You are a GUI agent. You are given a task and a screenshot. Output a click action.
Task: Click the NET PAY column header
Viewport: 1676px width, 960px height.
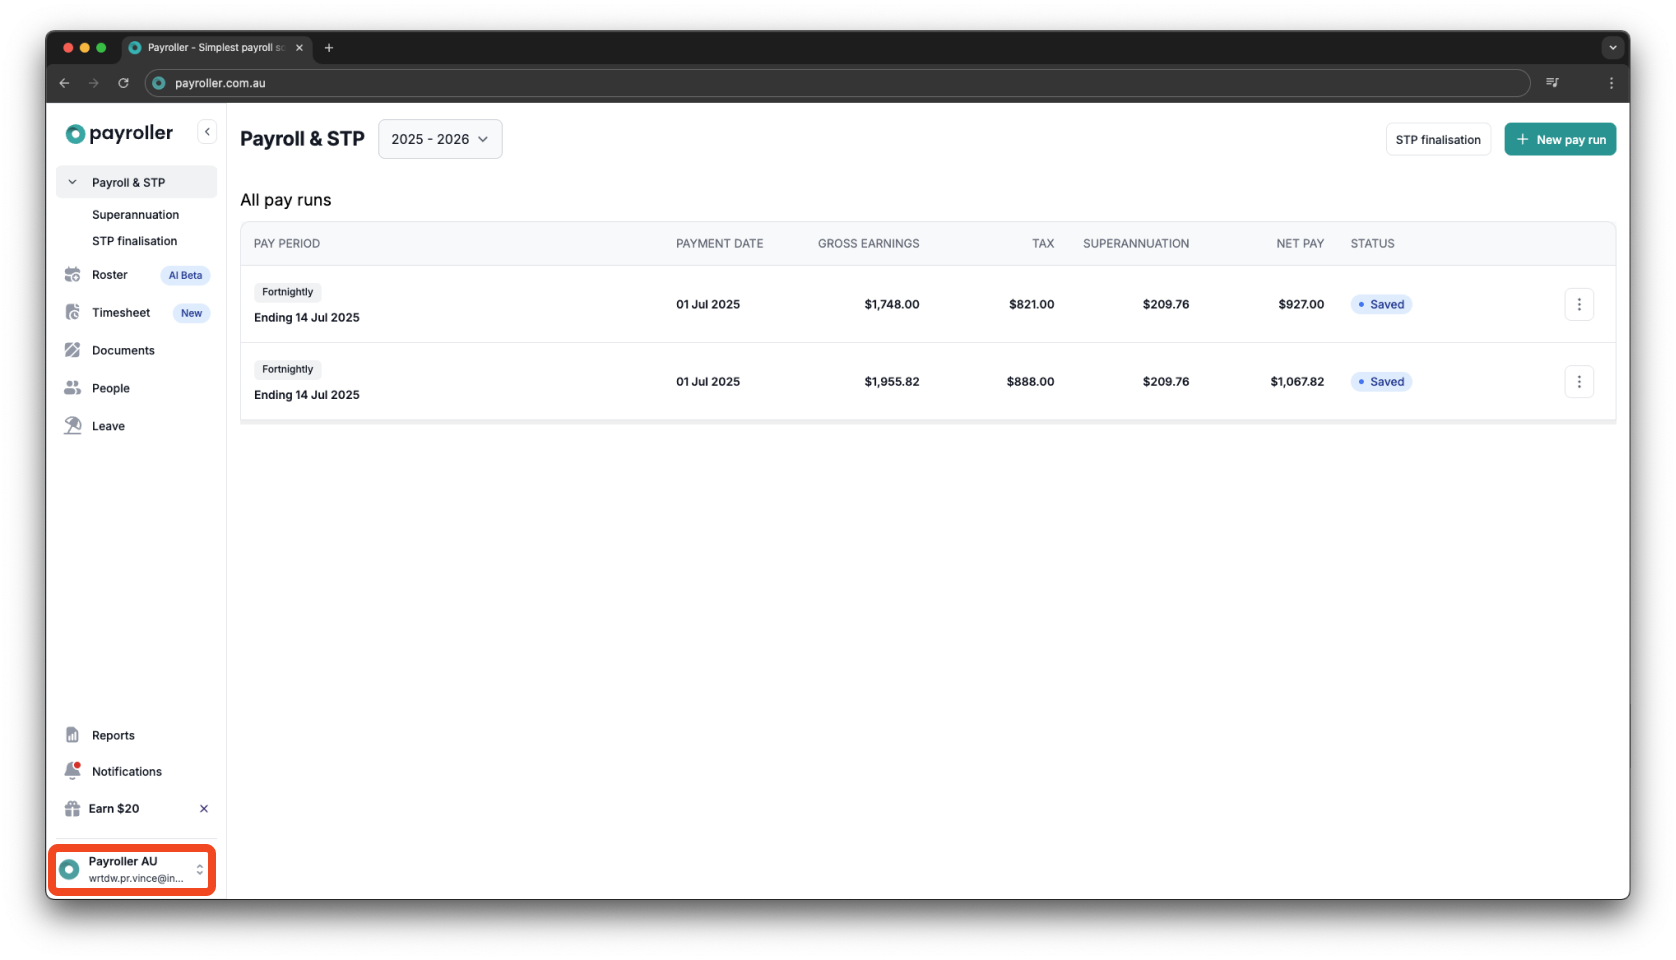1300,243
